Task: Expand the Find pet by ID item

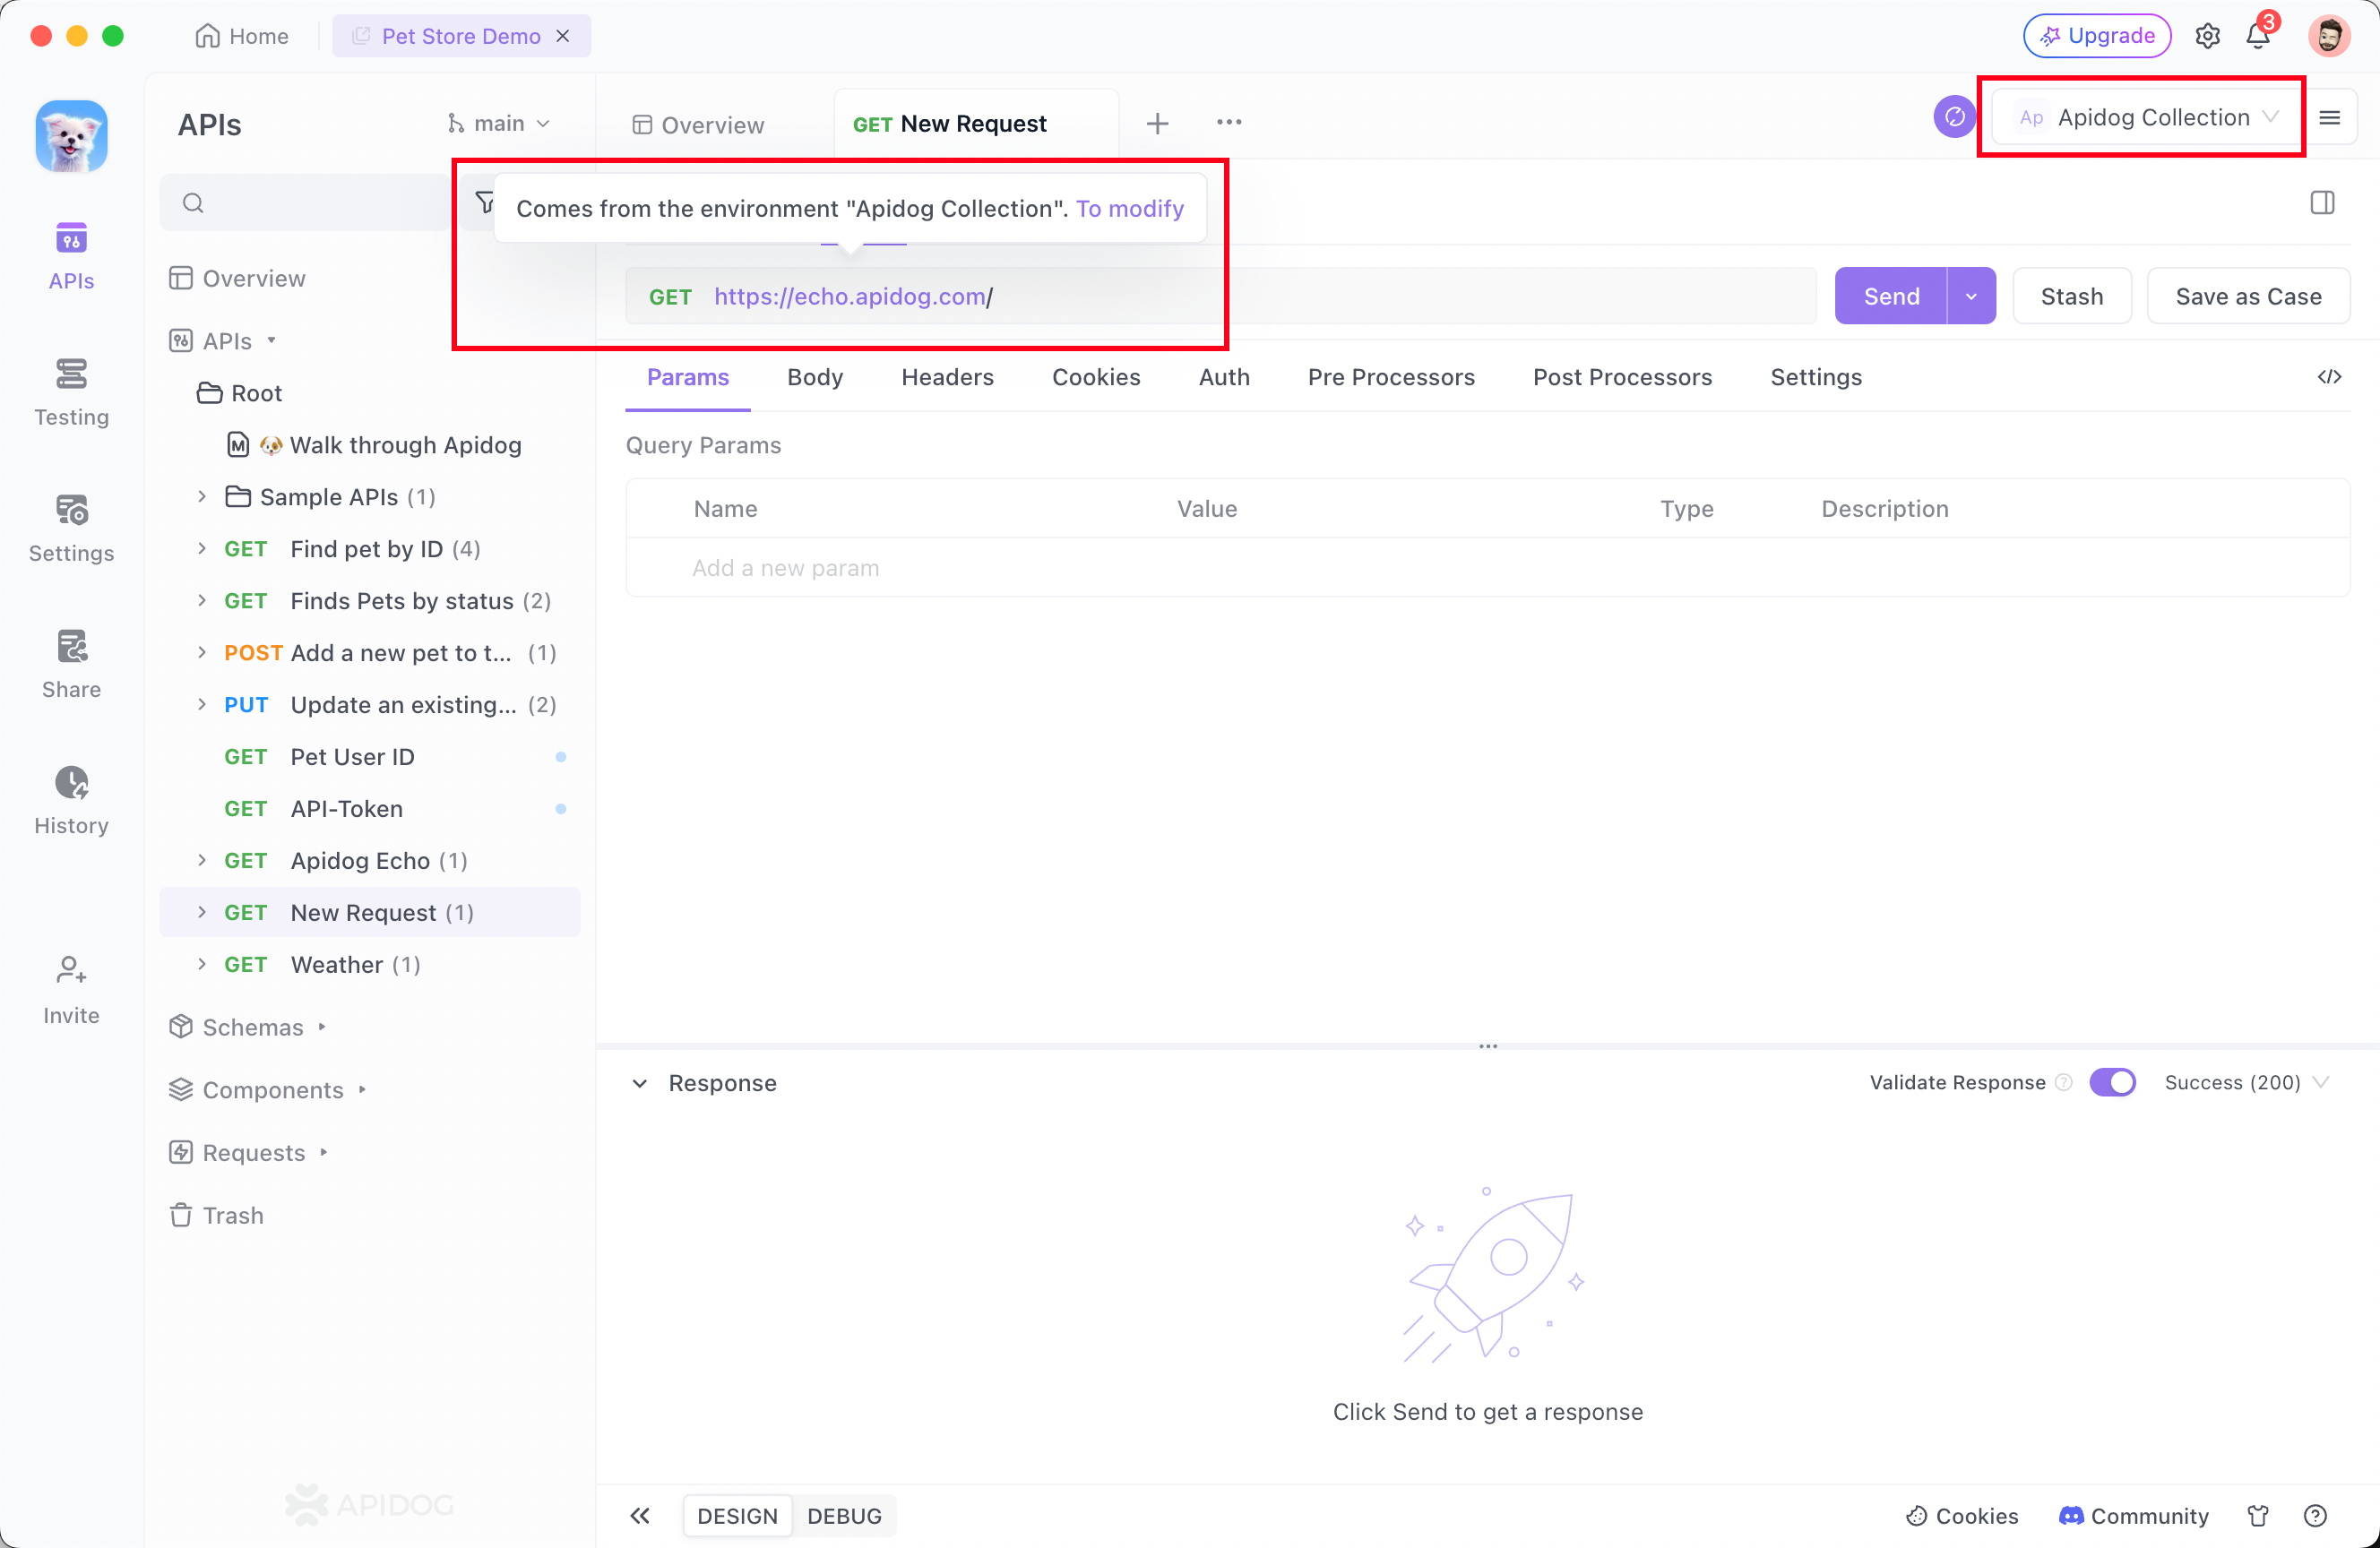Action: coord(202,548)
